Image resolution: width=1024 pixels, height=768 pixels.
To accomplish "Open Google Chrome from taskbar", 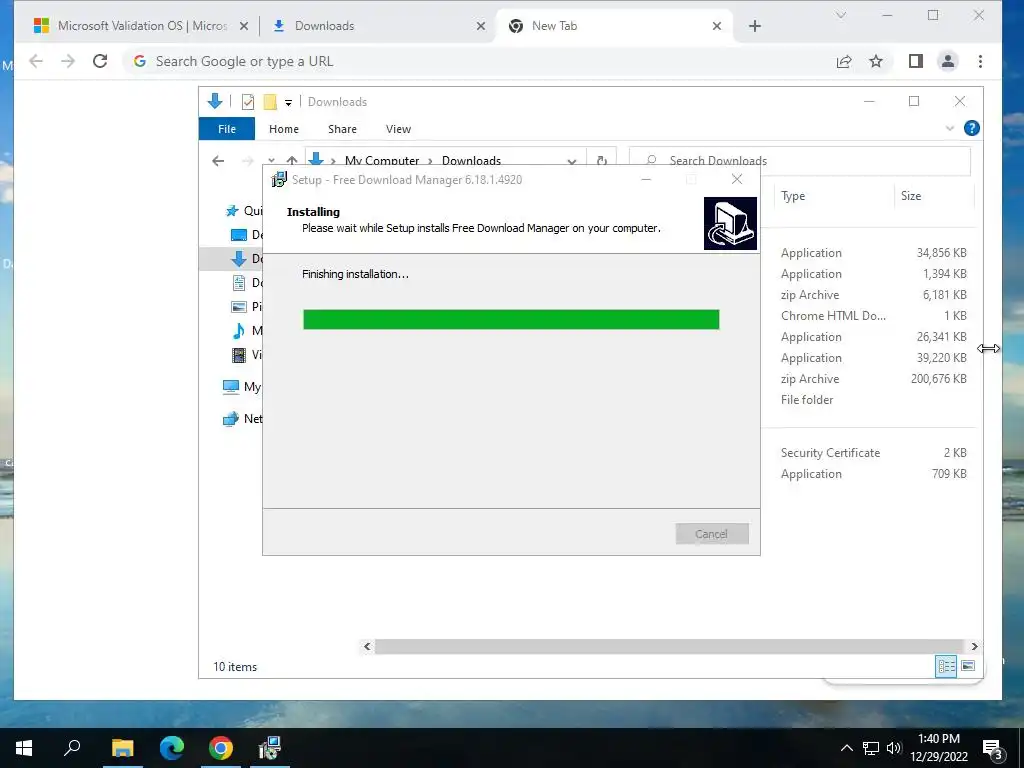I will click(221, 748).
